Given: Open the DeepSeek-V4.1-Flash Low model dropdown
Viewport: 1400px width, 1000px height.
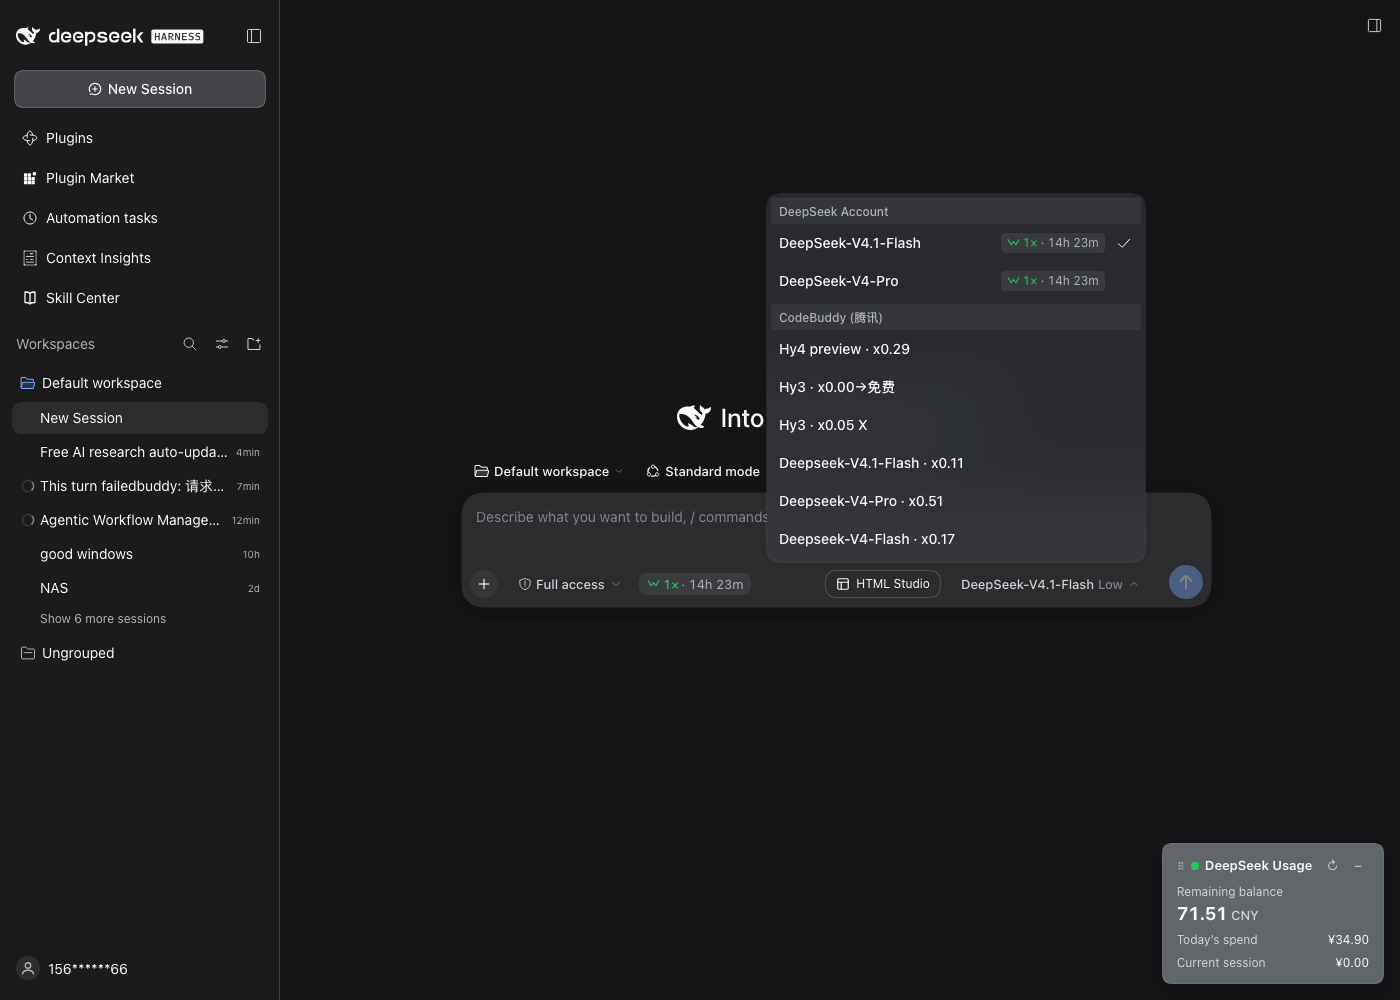Looking at the screenshot, I should tap(1049, 584).
